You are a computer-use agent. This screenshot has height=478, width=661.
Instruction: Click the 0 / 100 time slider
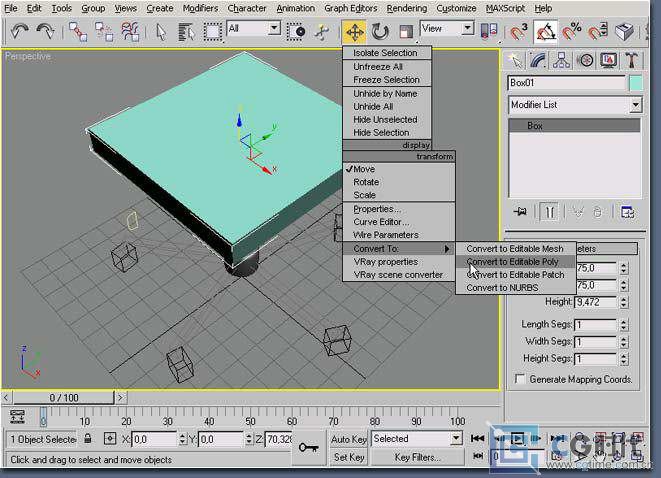click(x=64, y=397)
